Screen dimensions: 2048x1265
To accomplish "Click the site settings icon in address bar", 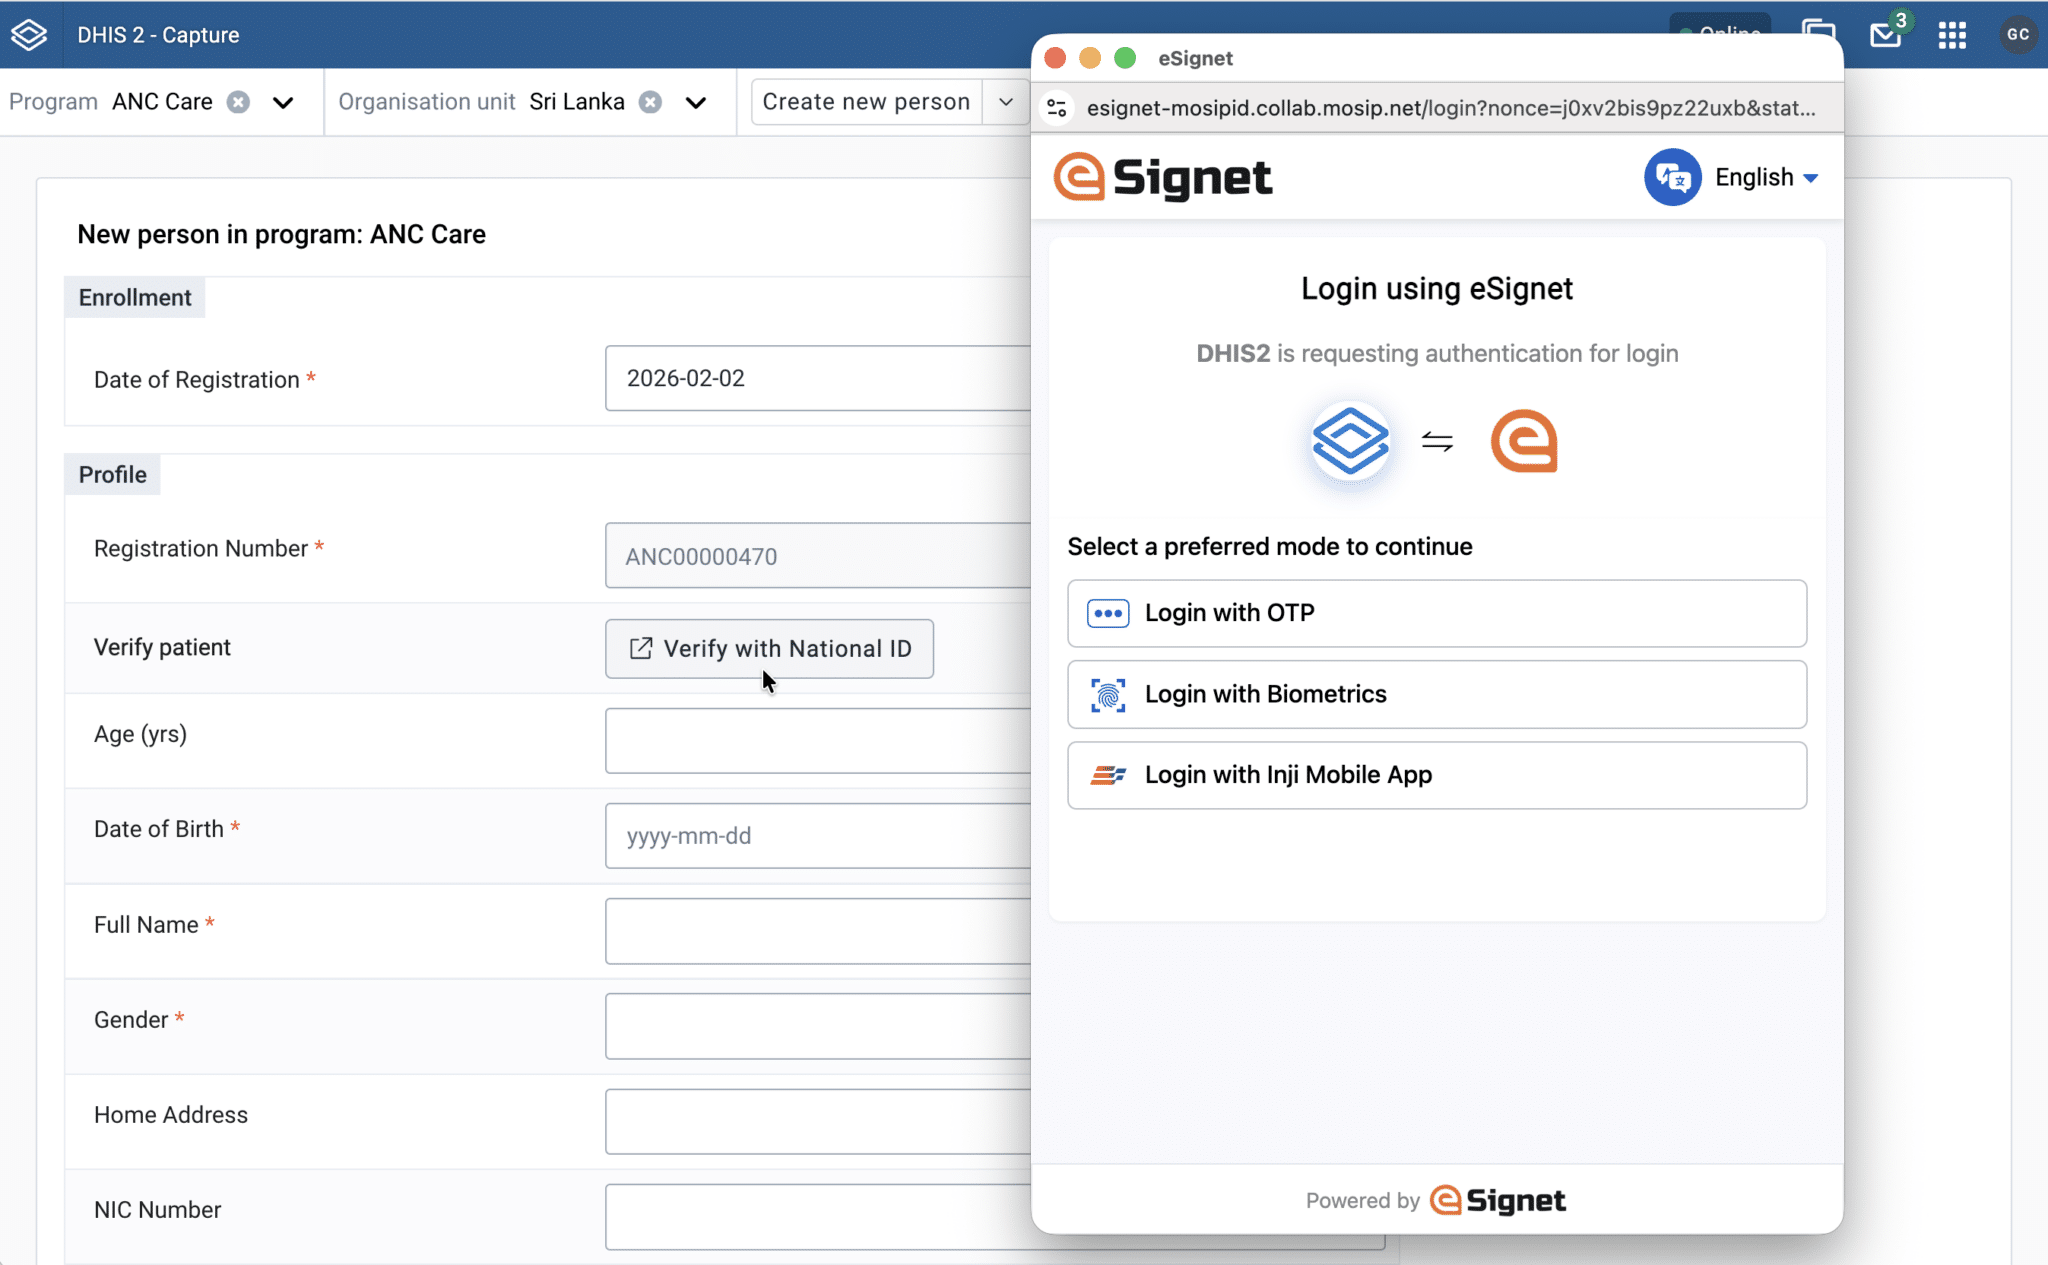I will (x=1057, y=108).
